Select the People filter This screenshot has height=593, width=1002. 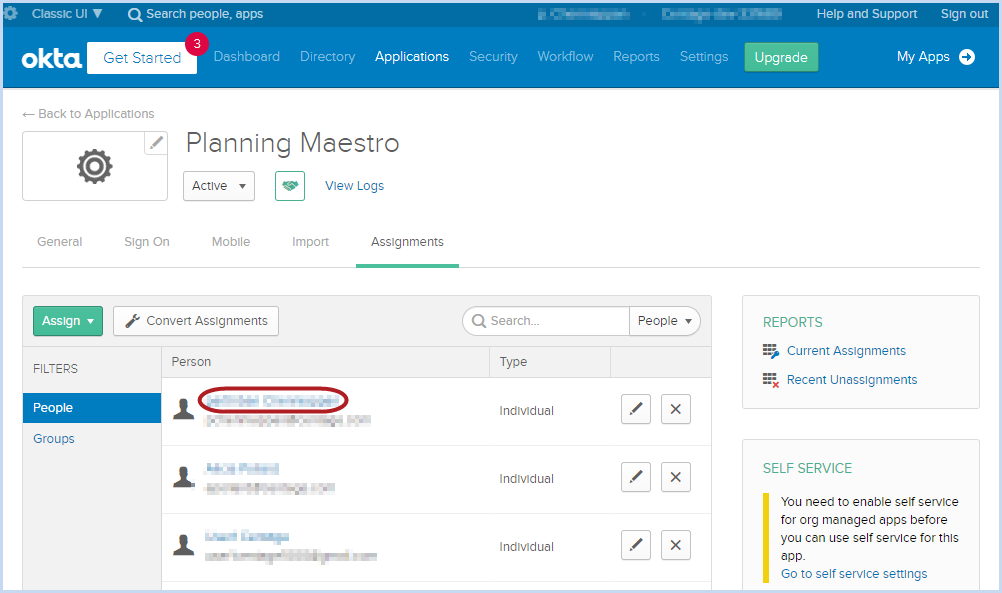tap(92, 408)
